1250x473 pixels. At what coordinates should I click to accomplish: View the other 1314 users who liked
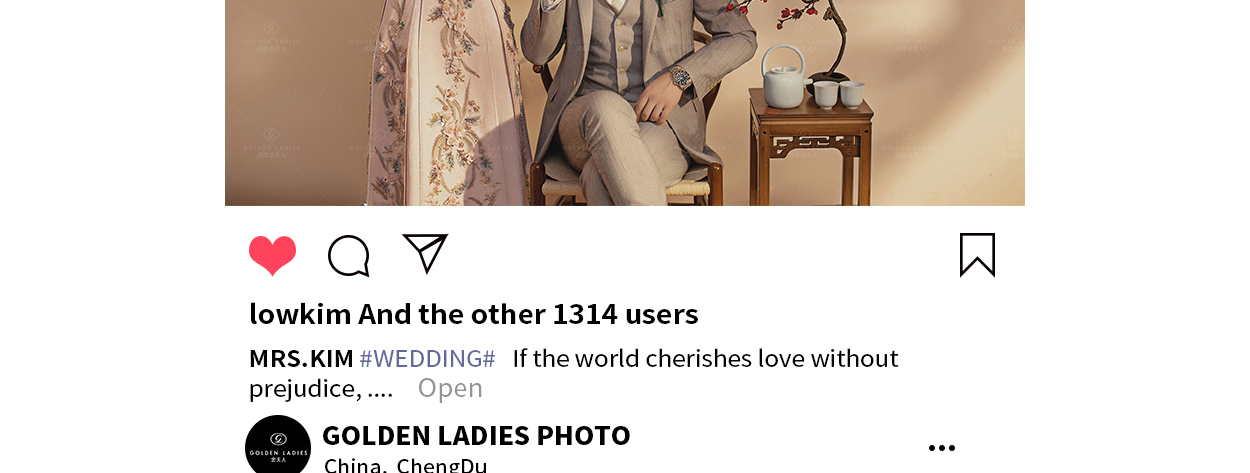[x=528, y=314]
